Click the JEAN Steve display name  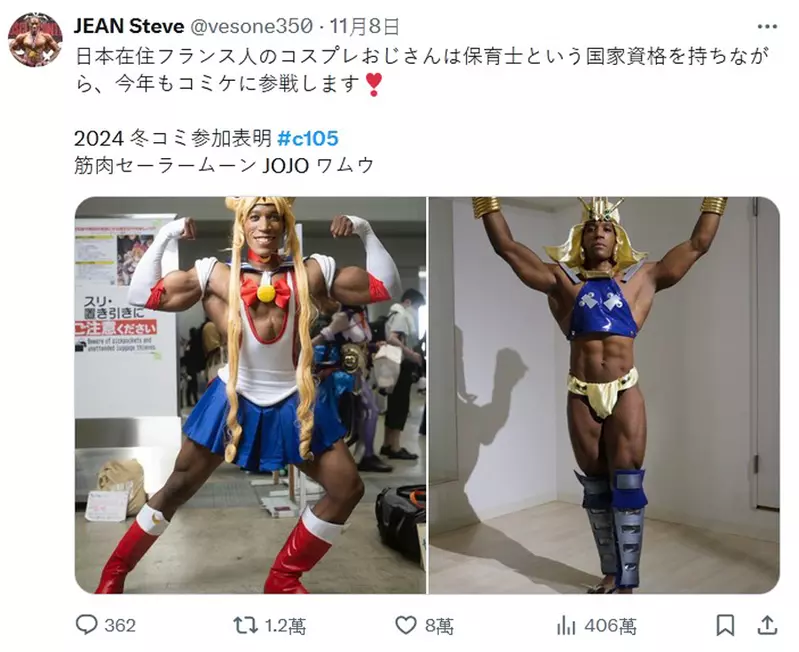coord(129,26)
